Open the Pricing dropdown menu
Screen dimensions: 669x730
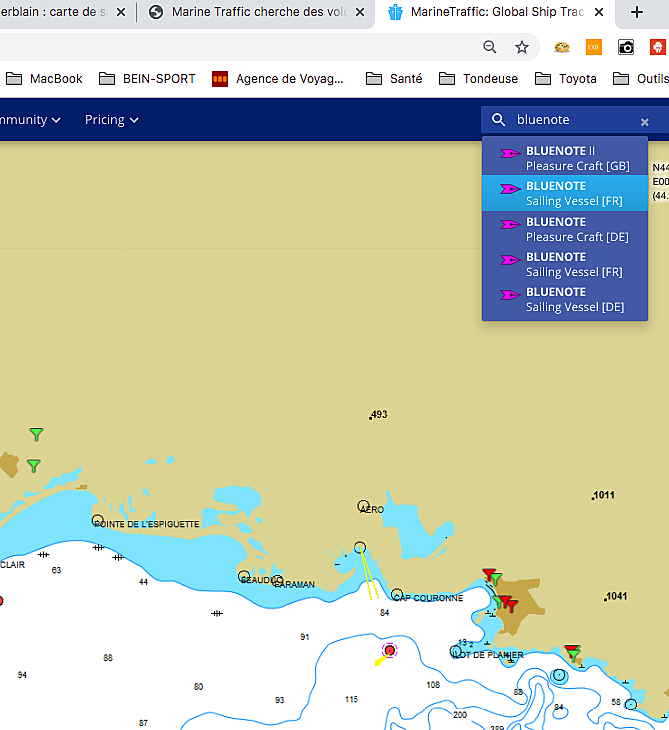pyautogui.click(x=112, y=120)
